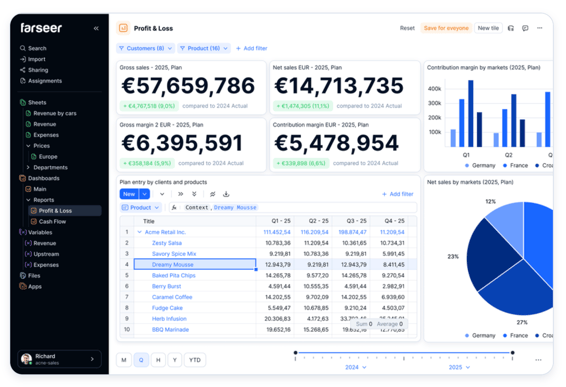This screenshot has width=566, height=387.
Task: Open the Customers (8) filter dropdown
Action: click(x=145, y=48)
